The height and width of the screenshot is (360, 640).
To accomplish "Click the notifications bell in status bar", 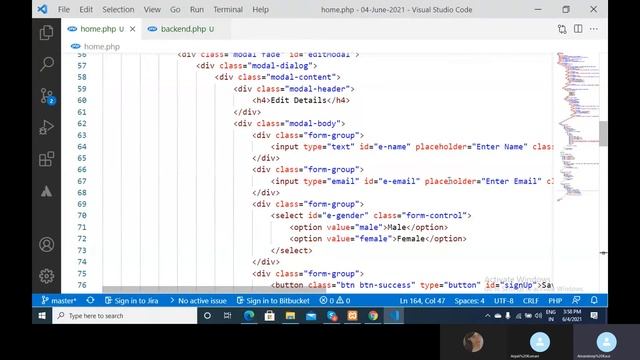I will 594,300.
